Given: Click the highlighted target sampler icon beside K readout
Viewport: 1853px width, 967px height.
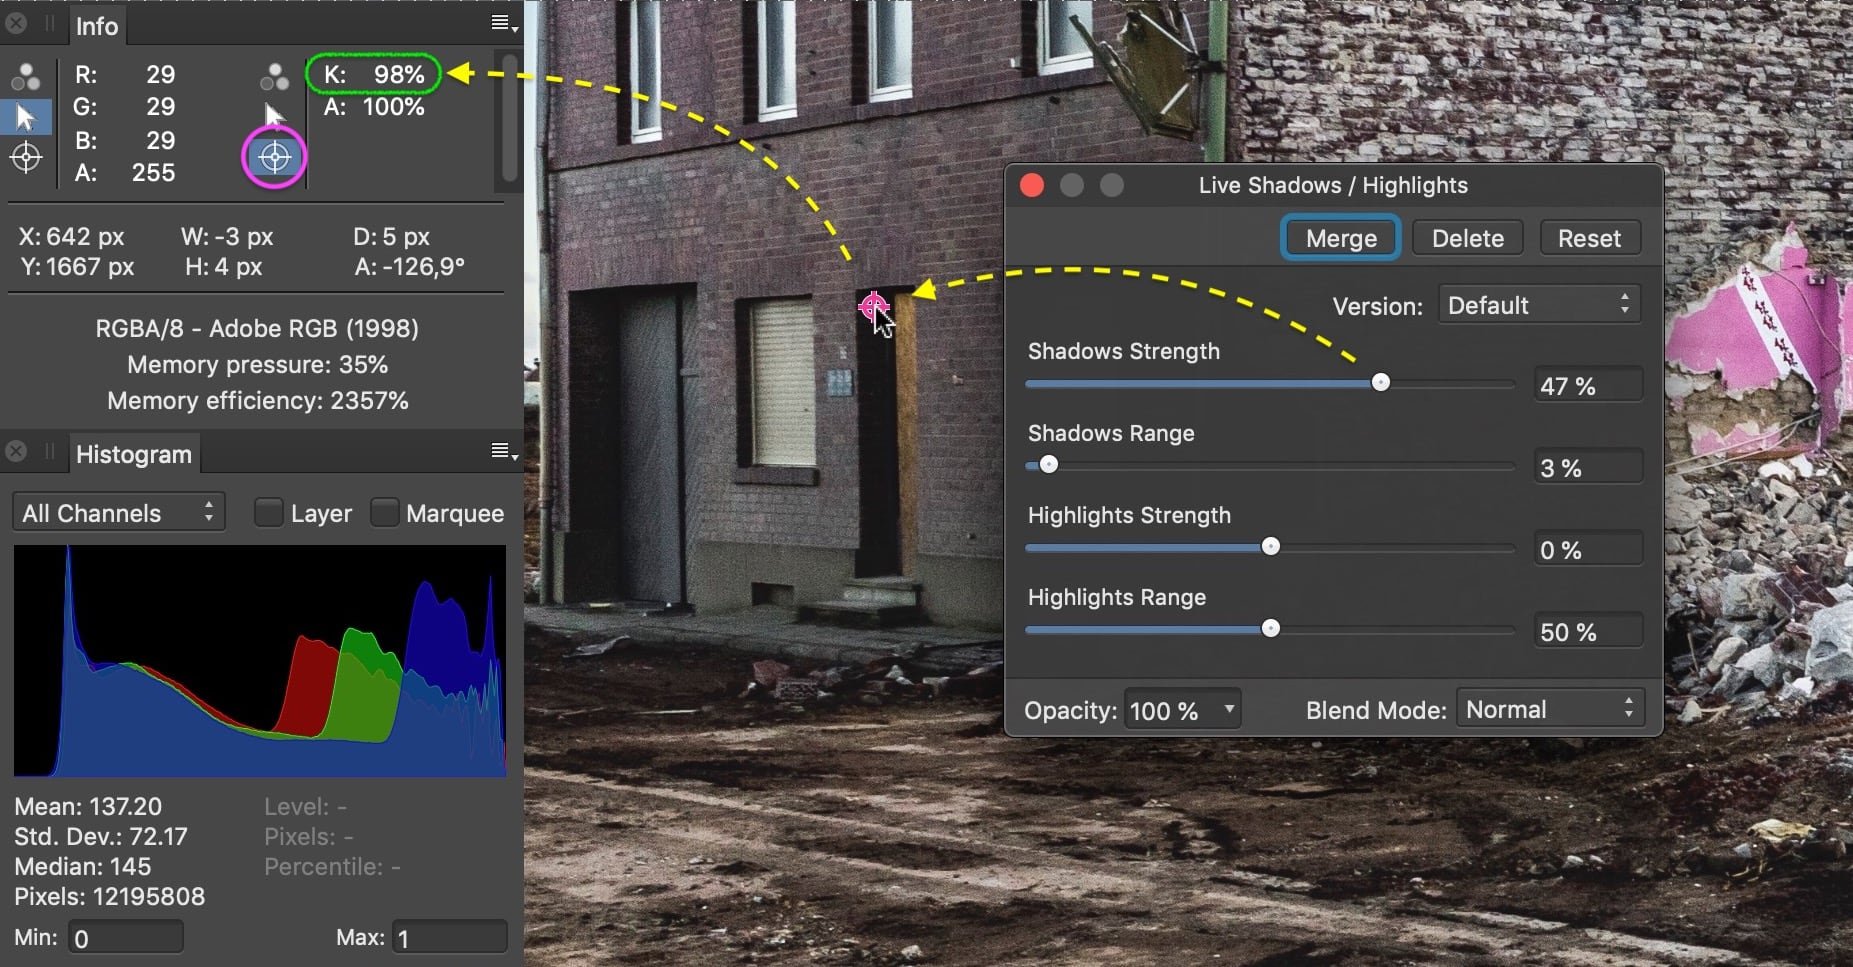Looking at the screenshot, I should (x=275, y=157).
